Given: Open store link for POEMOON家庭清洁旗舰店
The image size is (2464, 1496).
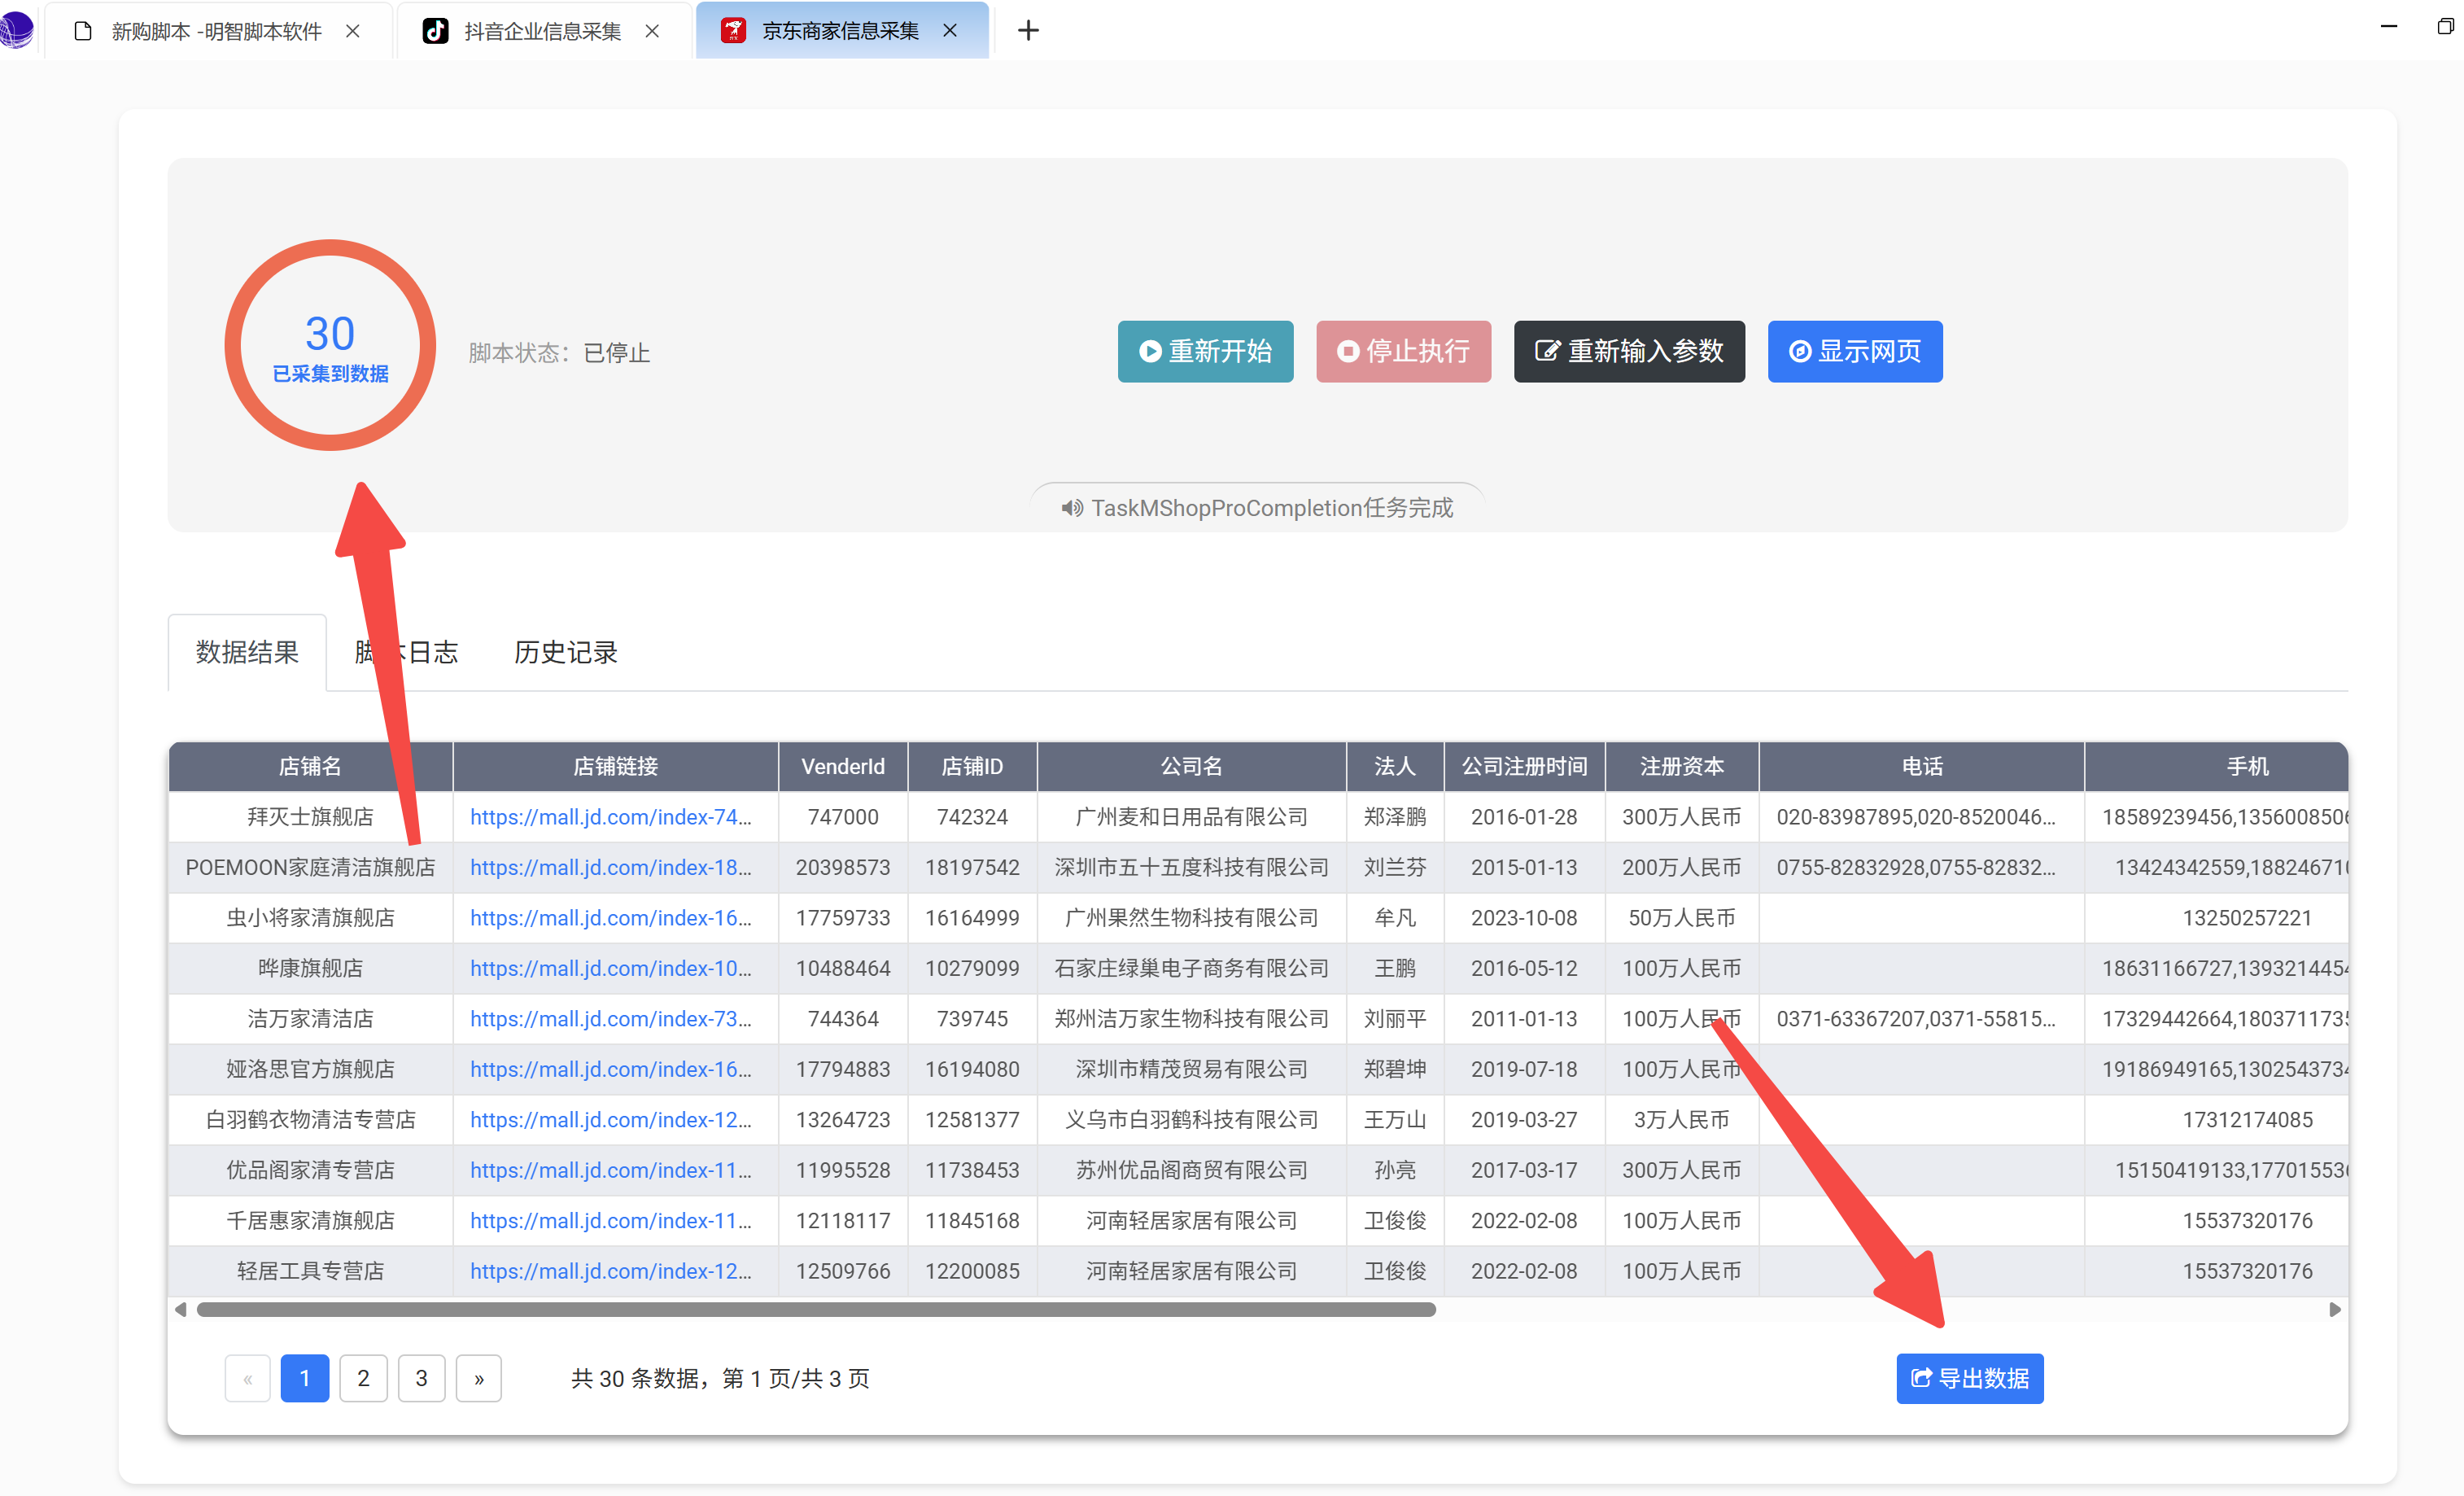Looking at the screenshot, I should coord(611,867).
